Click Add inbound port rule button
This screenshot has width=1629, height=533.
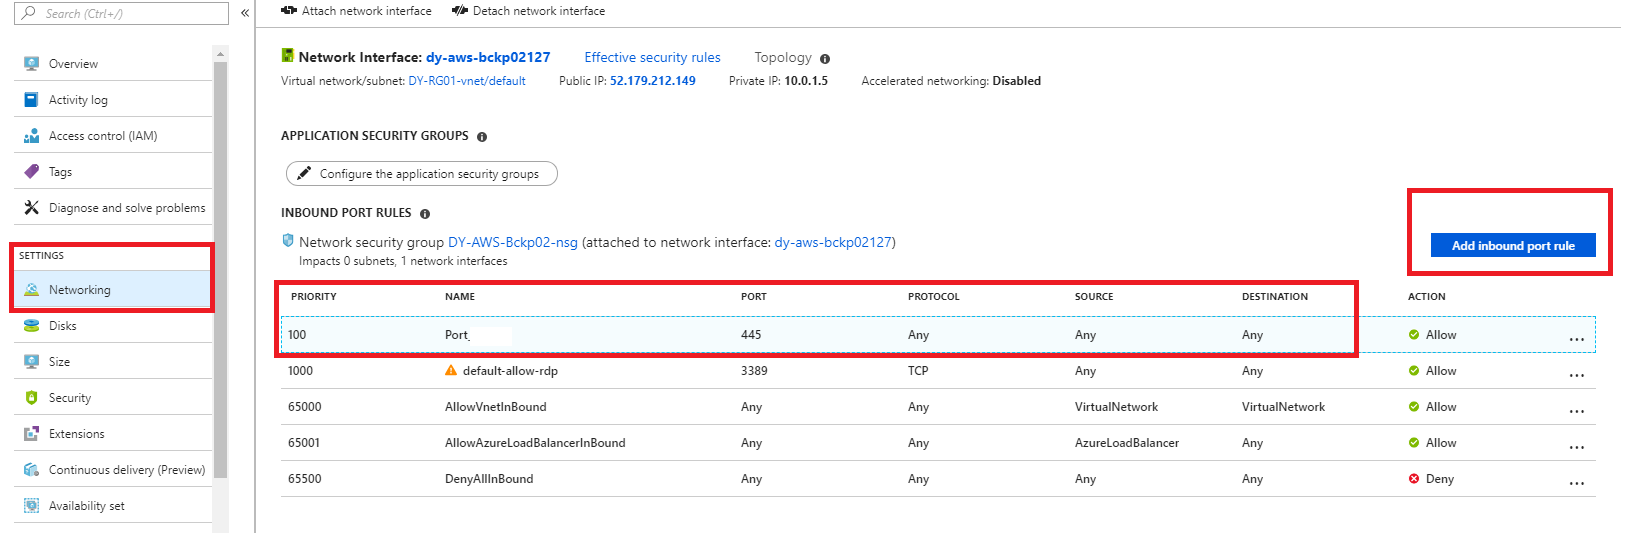point(1512,246)
